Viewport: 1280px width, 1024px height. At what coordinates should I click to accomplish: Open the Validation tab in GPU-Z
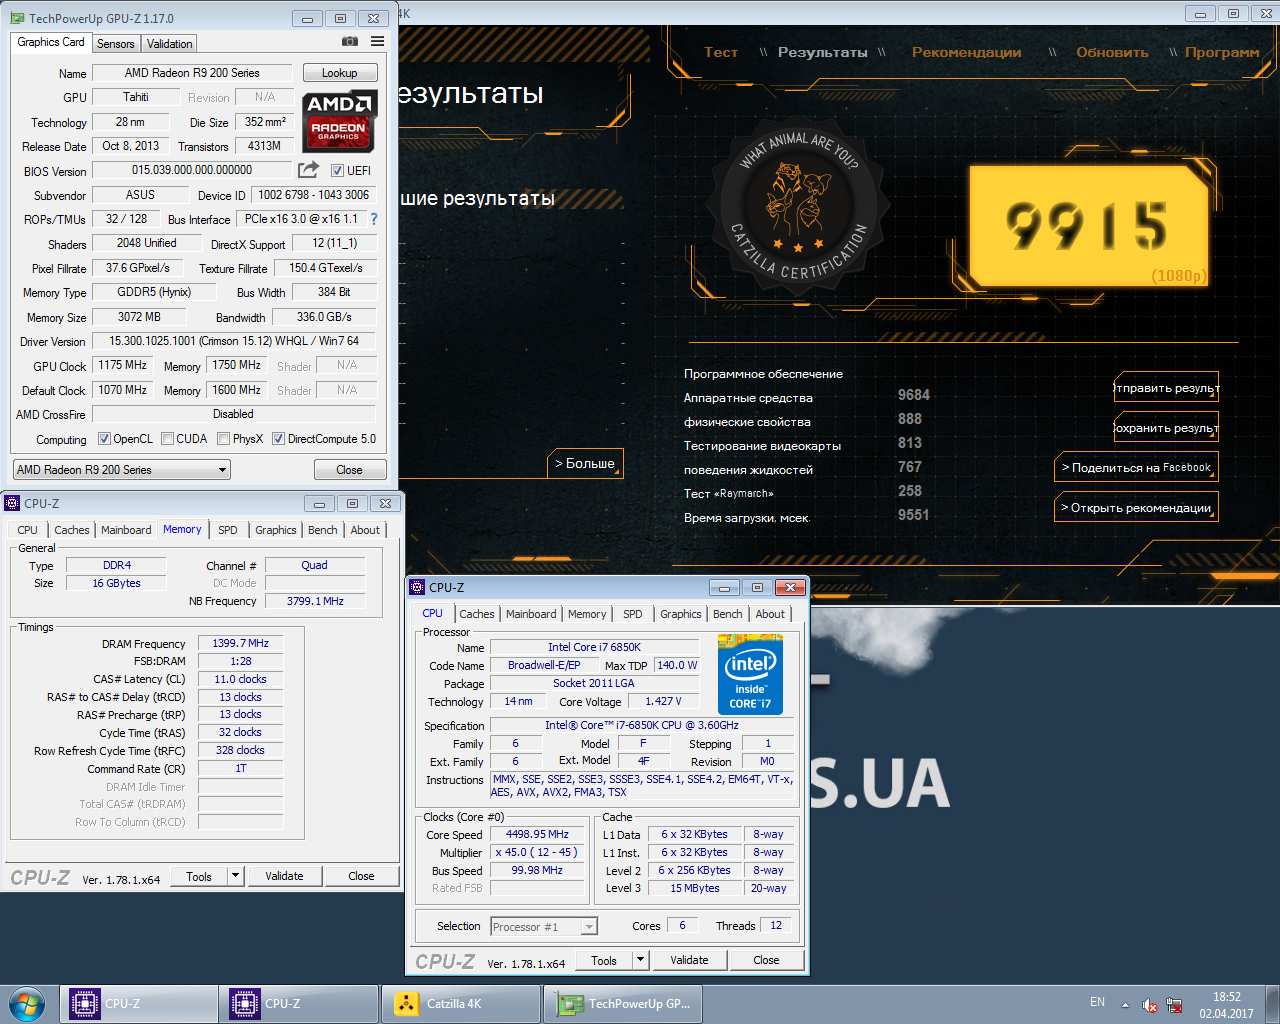tap(169, 44)
